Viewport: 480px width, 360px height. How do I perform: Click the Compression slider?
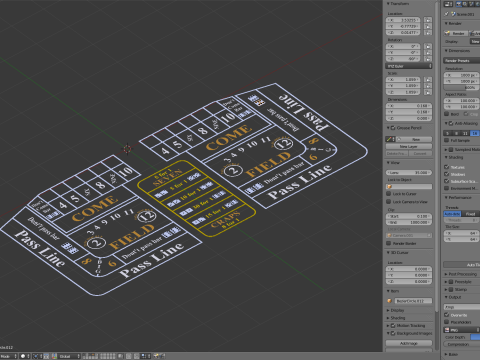[x=463, y=344]
